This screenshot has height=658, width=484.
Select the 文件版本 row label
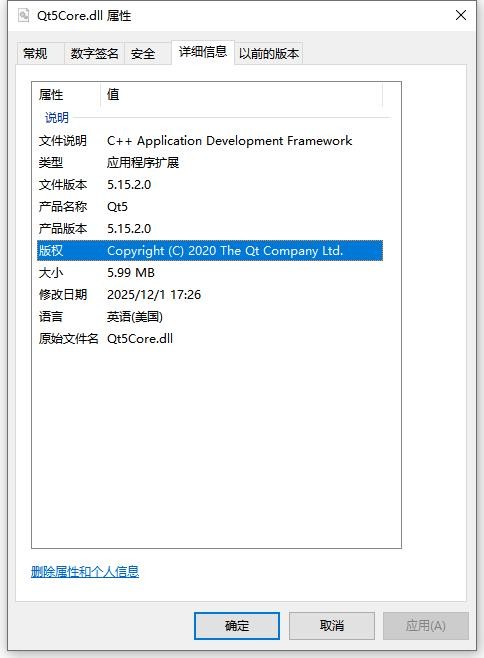click(x=63, y=185)
